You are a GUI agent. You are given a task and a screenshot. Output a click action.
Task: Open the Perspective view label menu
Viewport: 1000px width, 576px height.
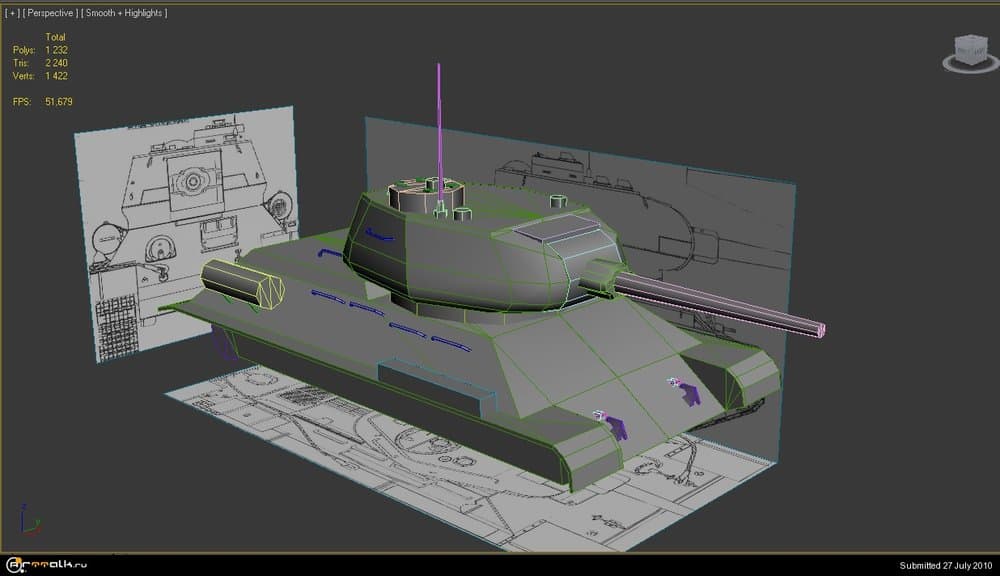[x=50, y=13]
